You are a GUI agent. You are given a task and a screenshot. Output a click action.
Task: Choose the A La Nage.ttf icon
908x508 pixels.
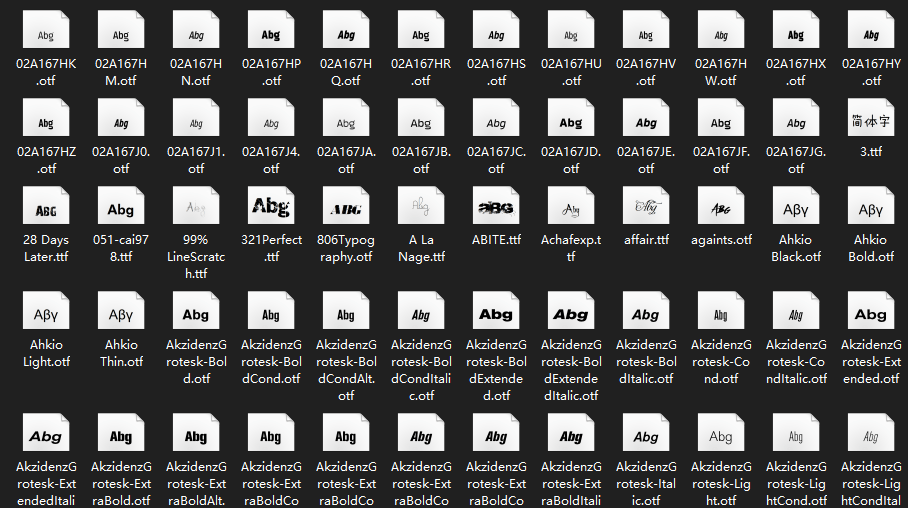point(421,207)
